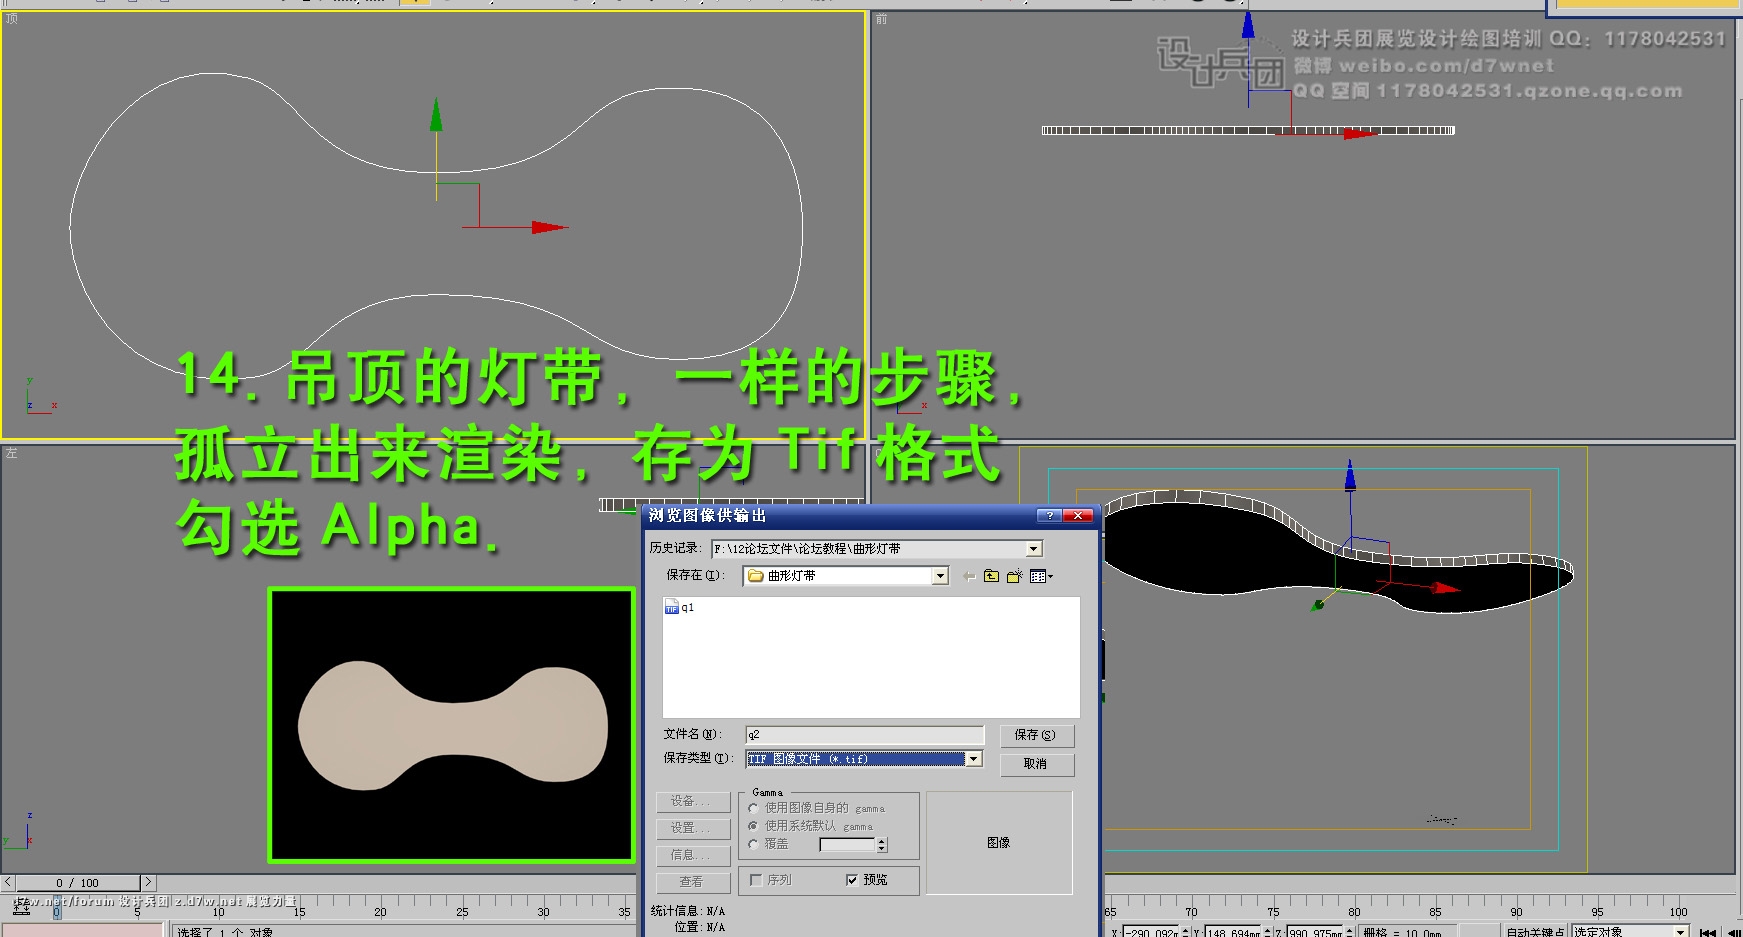This screenshot has width=1743, height=937.
Task: Click the Info (信息...) button
Action: point(692,855)
